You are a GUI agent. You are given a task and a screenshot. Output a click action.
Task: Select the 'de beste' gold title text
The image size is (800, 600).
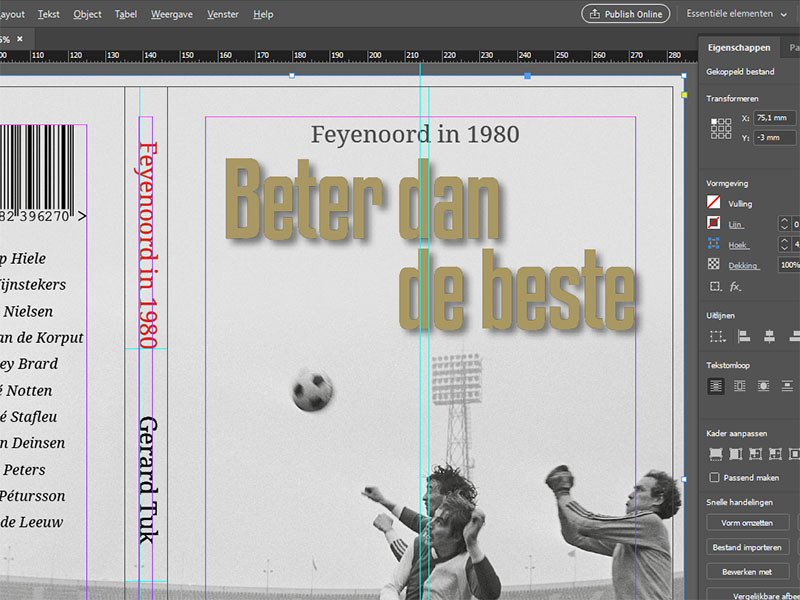(x=517, y=290)
